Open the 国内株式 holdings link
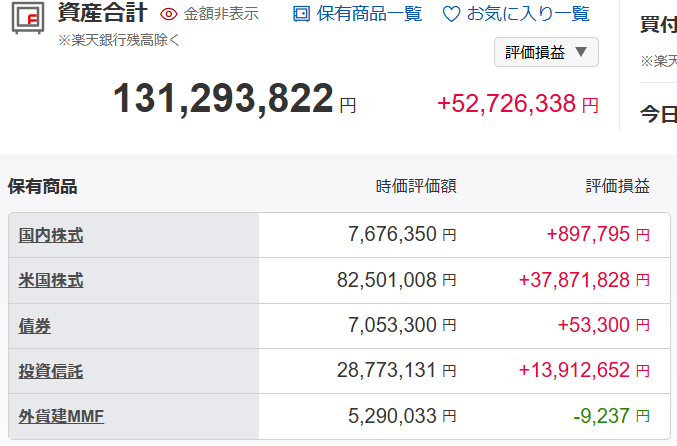The width and height of the screenshot is (677, 446). 51,236
